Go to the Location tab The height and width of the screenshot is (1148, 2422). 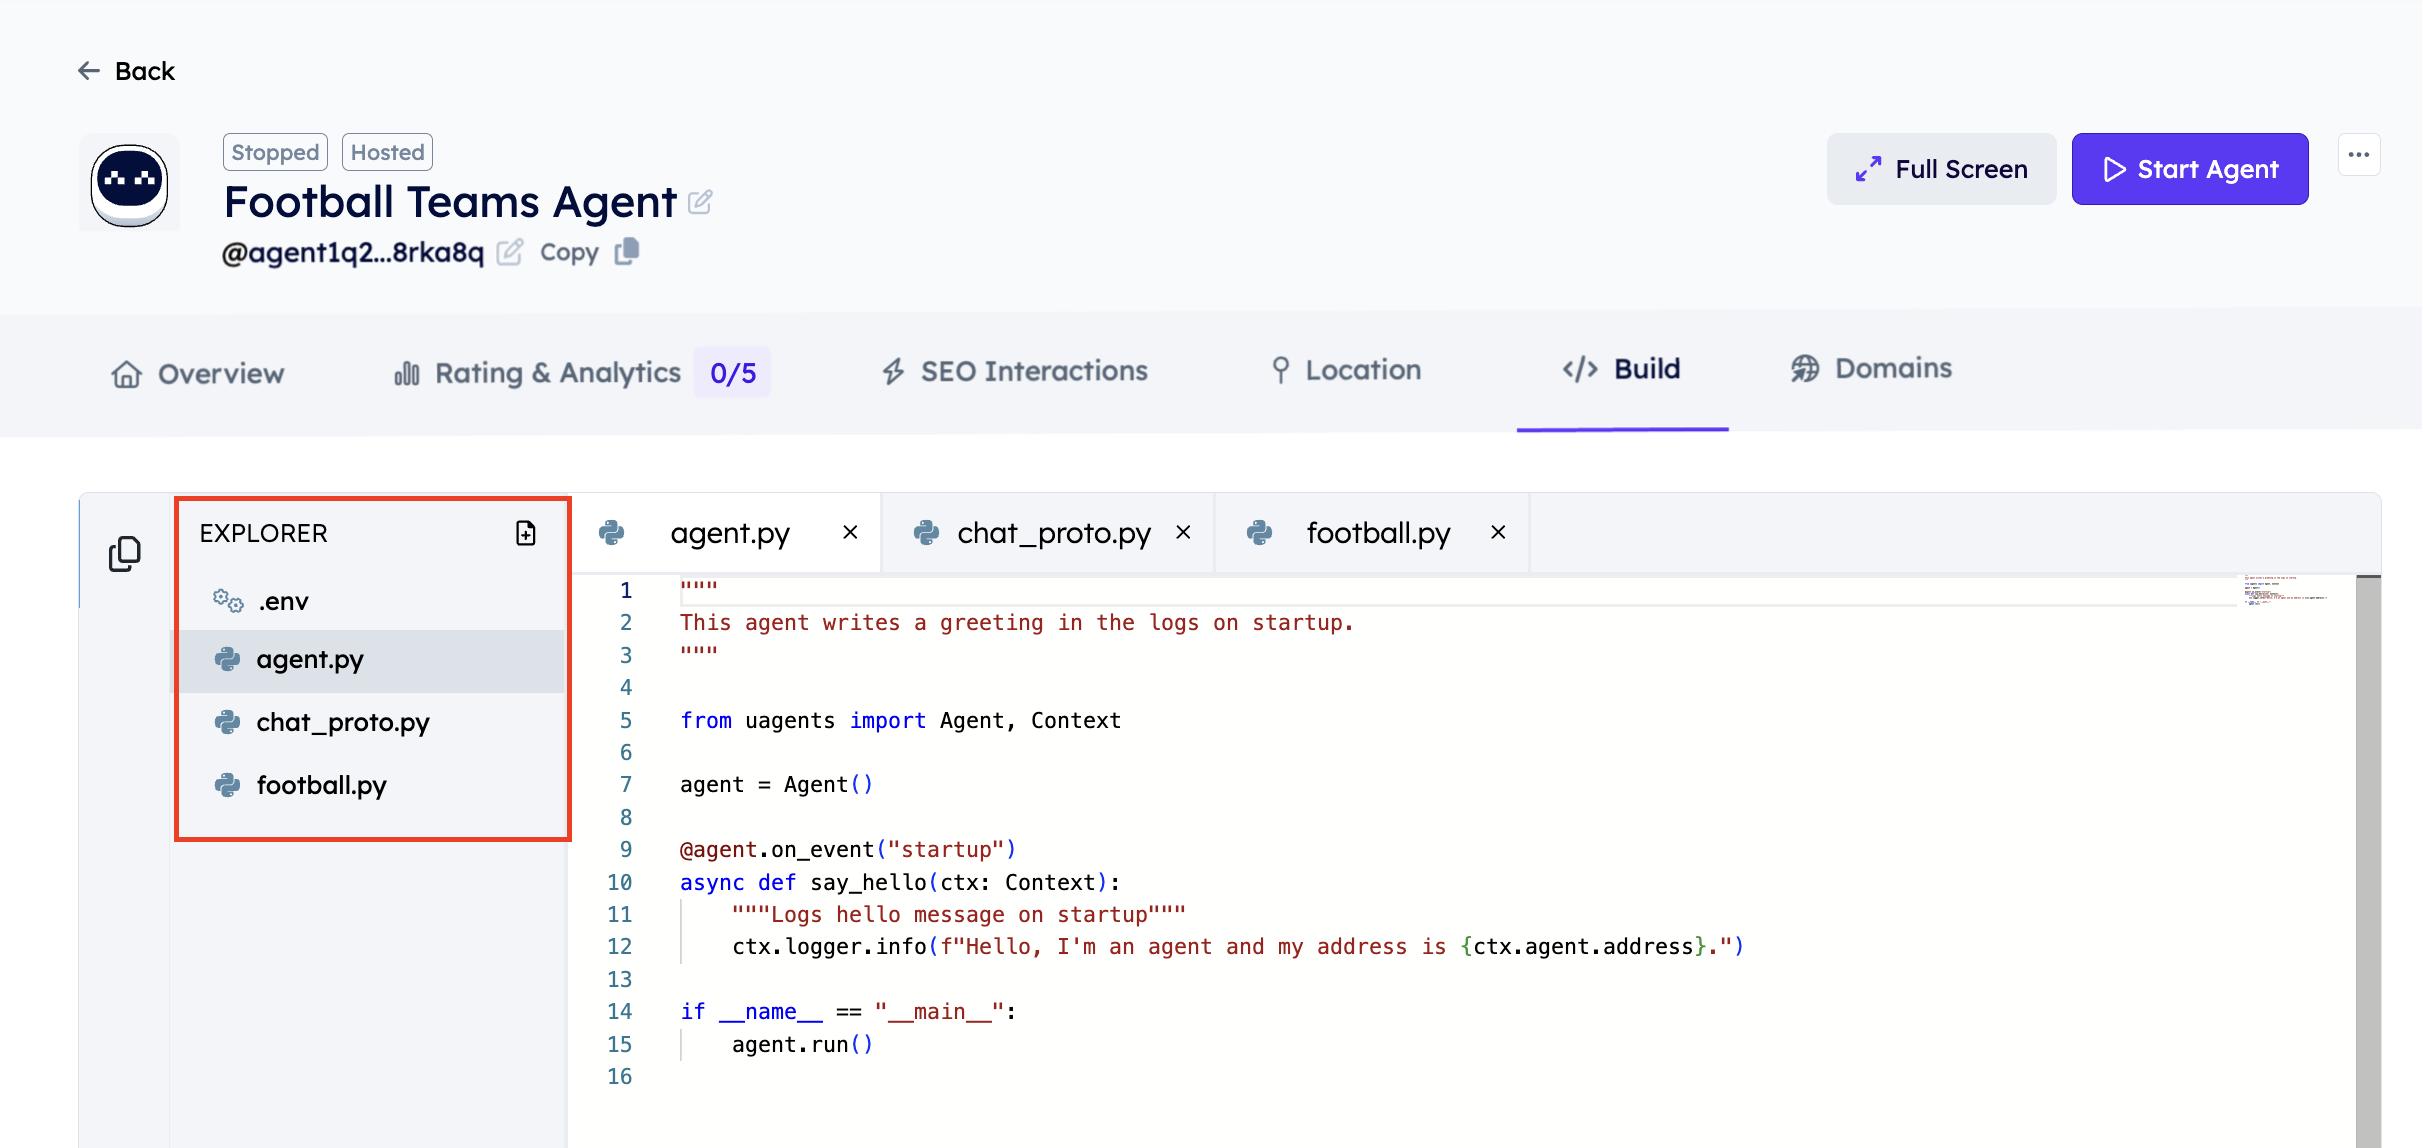coord(1345,370)
